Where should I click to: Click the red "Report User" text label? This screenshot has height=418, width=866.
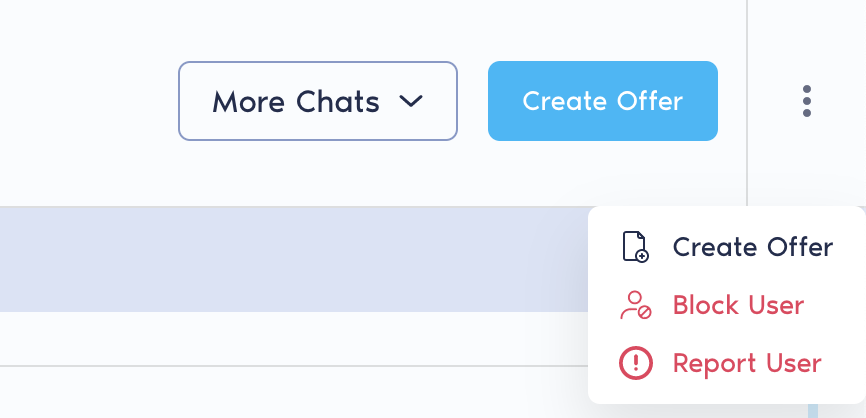[747, 363]
